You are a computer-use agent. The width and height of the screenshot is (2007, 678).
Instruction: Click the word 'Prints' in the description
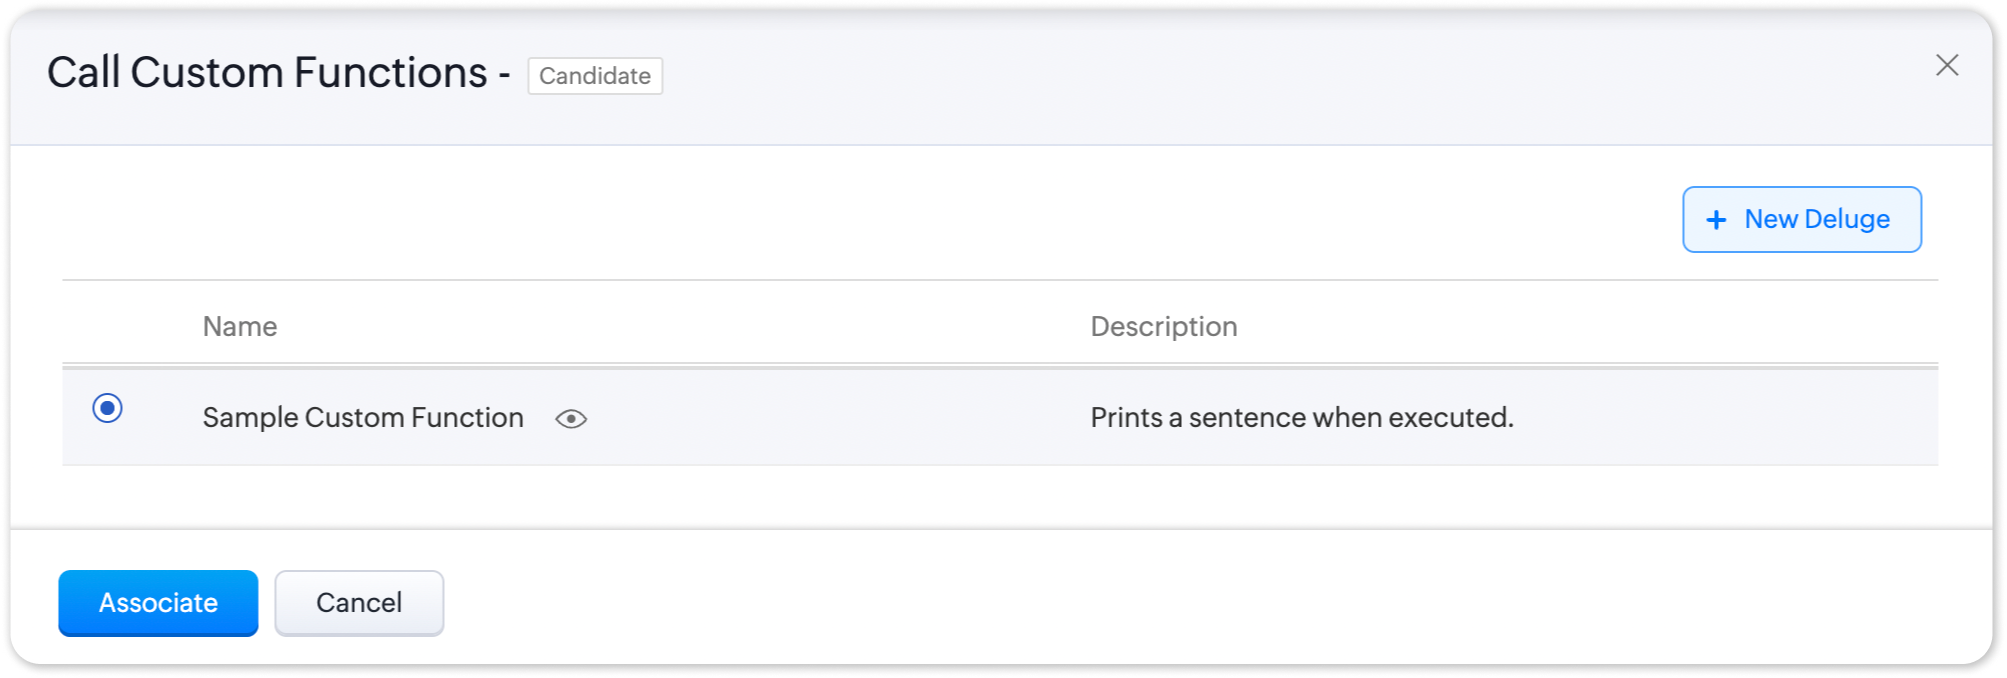1126,418
